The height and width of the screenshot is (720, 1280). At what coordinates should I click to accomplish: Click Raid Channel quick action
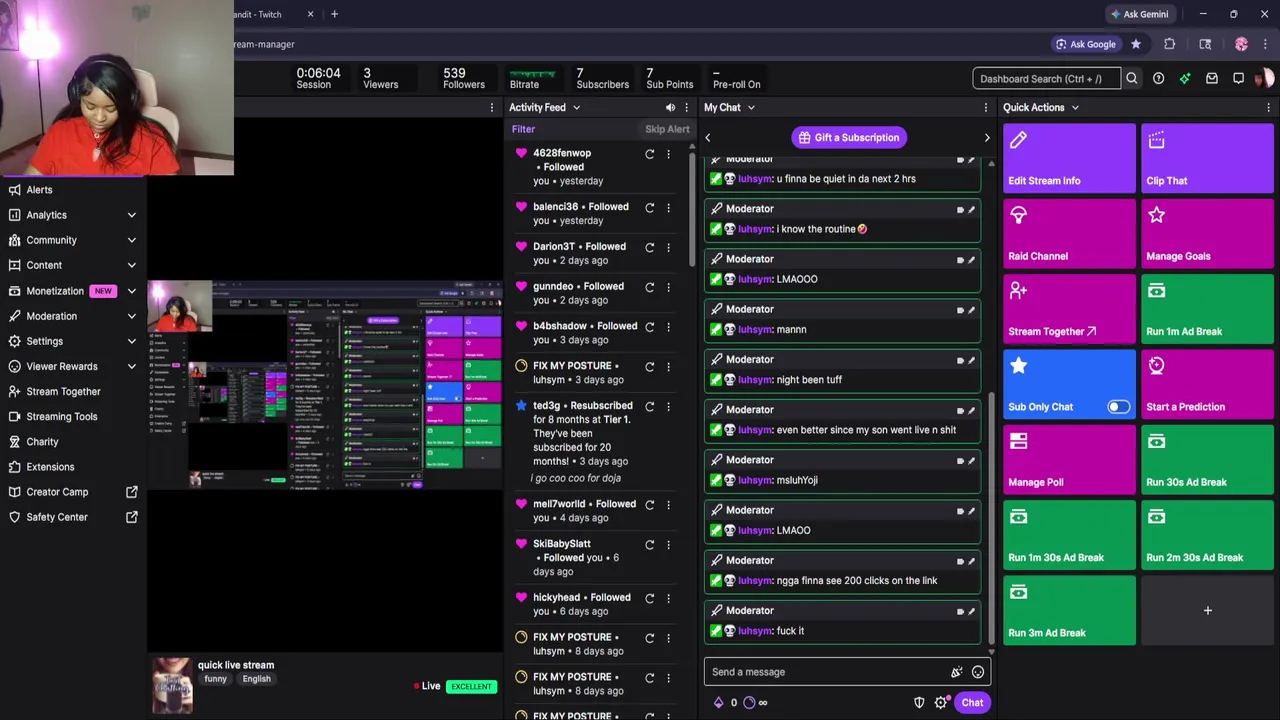[1069, 233]
